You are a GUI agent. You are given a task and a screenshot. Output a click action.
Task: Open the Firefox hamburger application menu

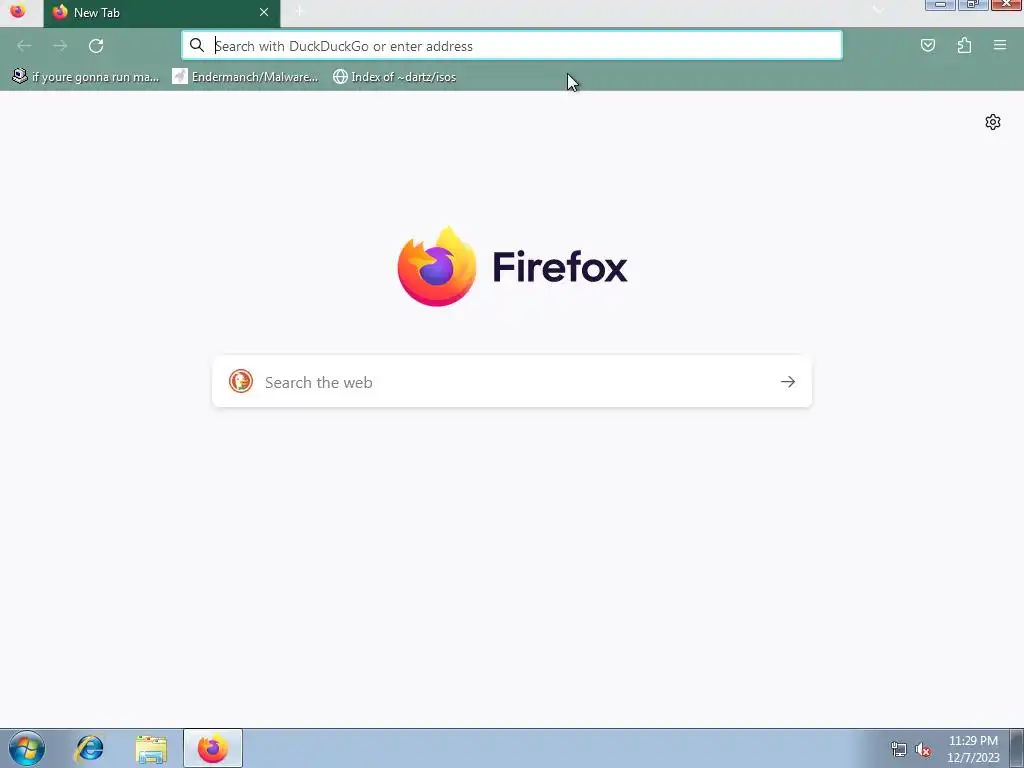click(x=1000, y=45)
